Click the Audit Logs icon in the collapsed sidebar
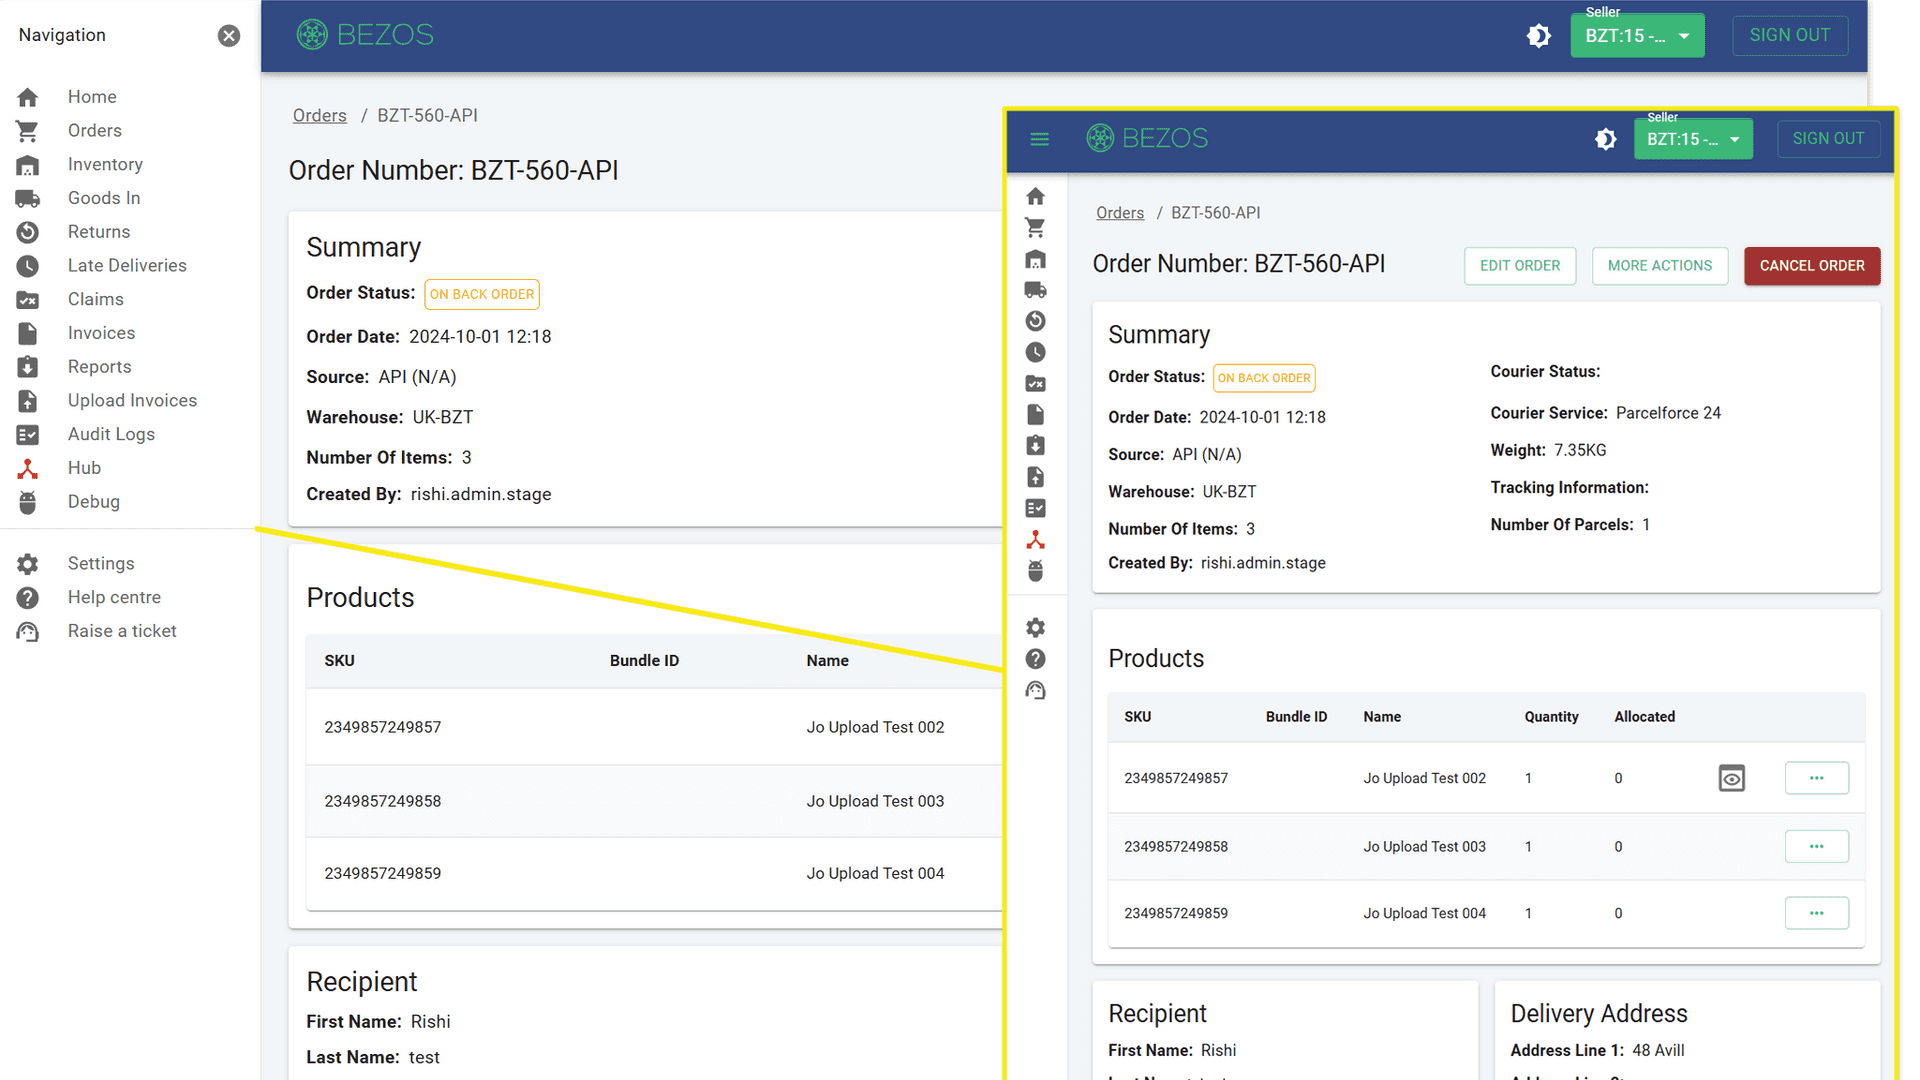 [1036, 509]
